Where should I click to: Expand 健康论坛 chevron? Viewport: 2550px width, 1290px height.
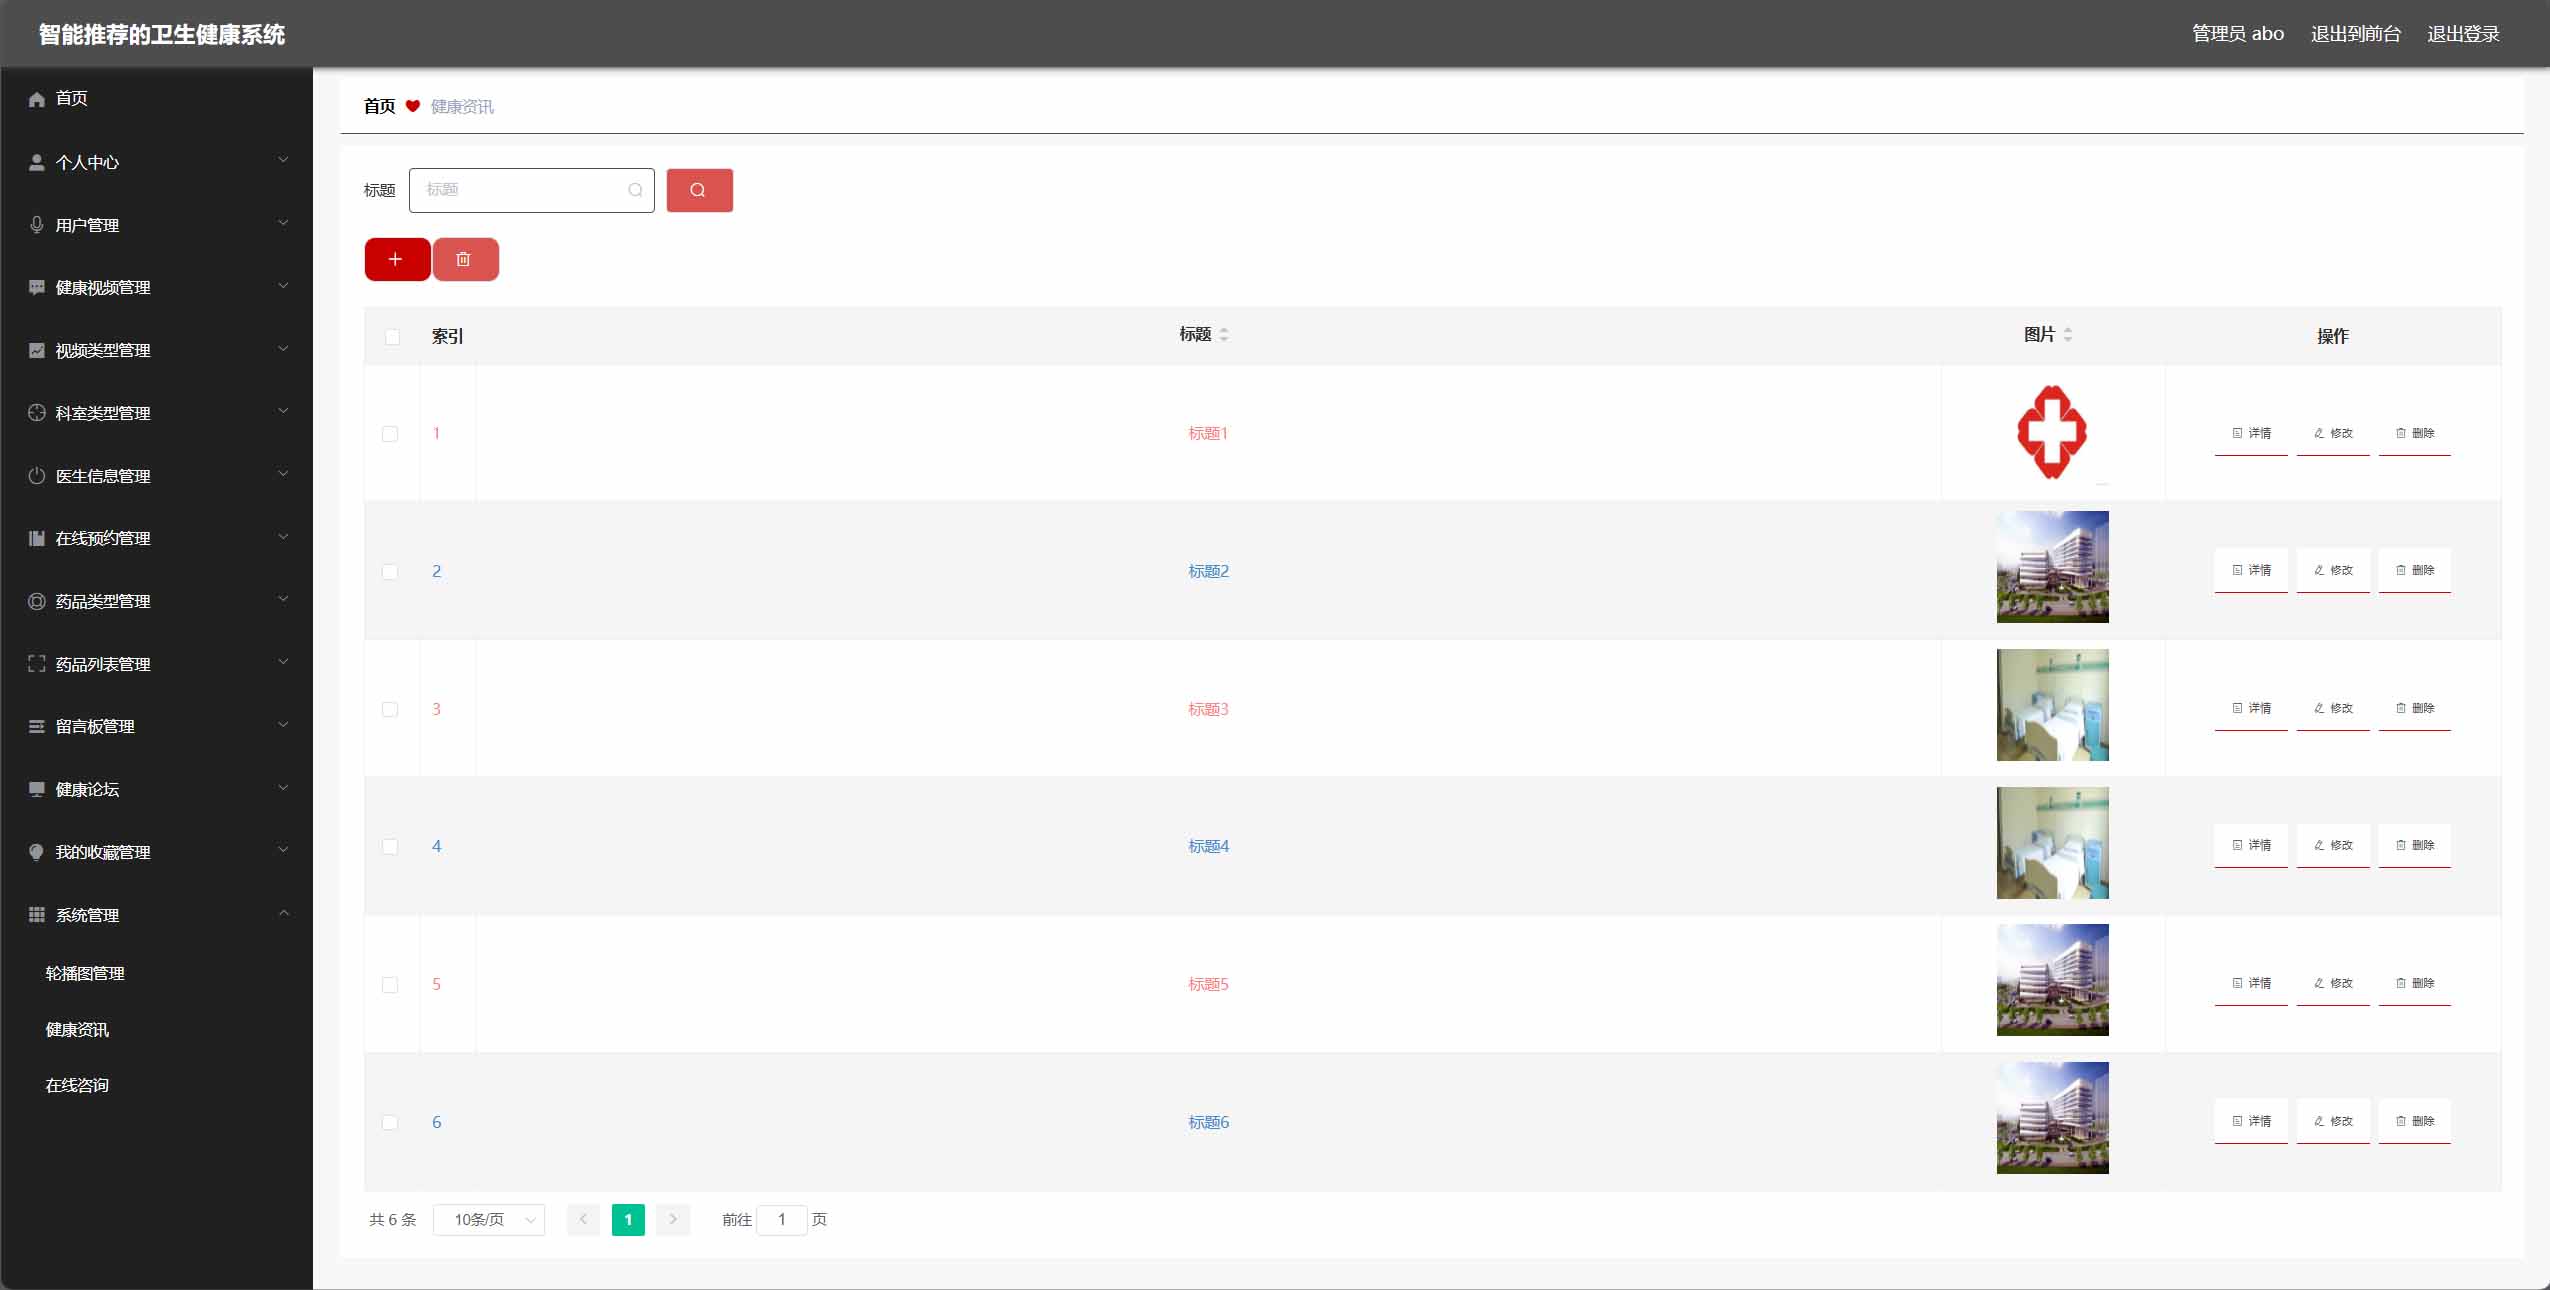[x=283, y=787]
